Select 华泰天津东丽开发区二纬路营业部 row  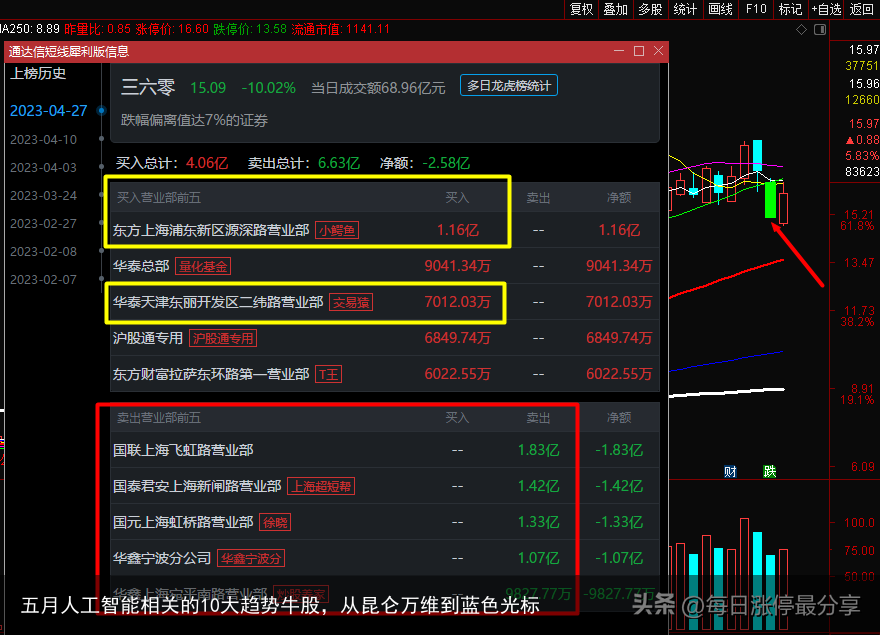pyautogui.click(x=384, y=302)
